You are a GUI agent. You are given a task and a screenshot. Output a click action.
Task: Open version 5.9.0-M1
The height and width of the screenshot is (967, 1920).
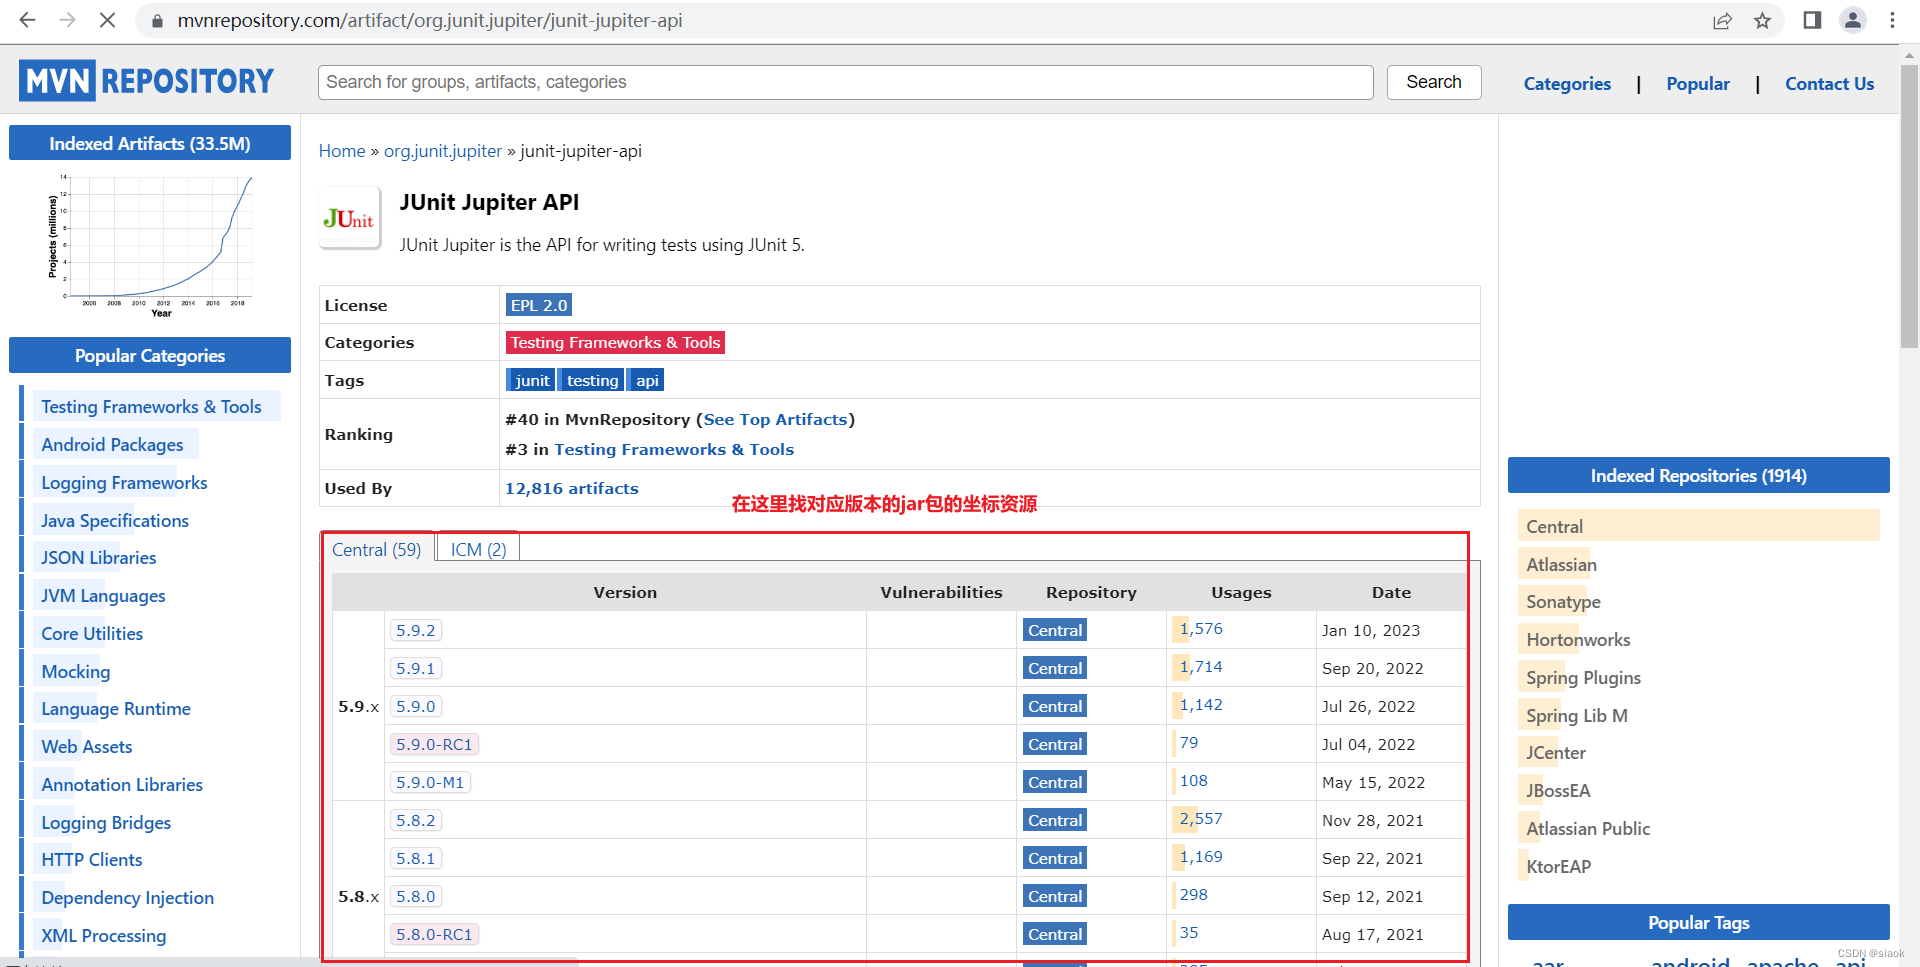point(430,782)
